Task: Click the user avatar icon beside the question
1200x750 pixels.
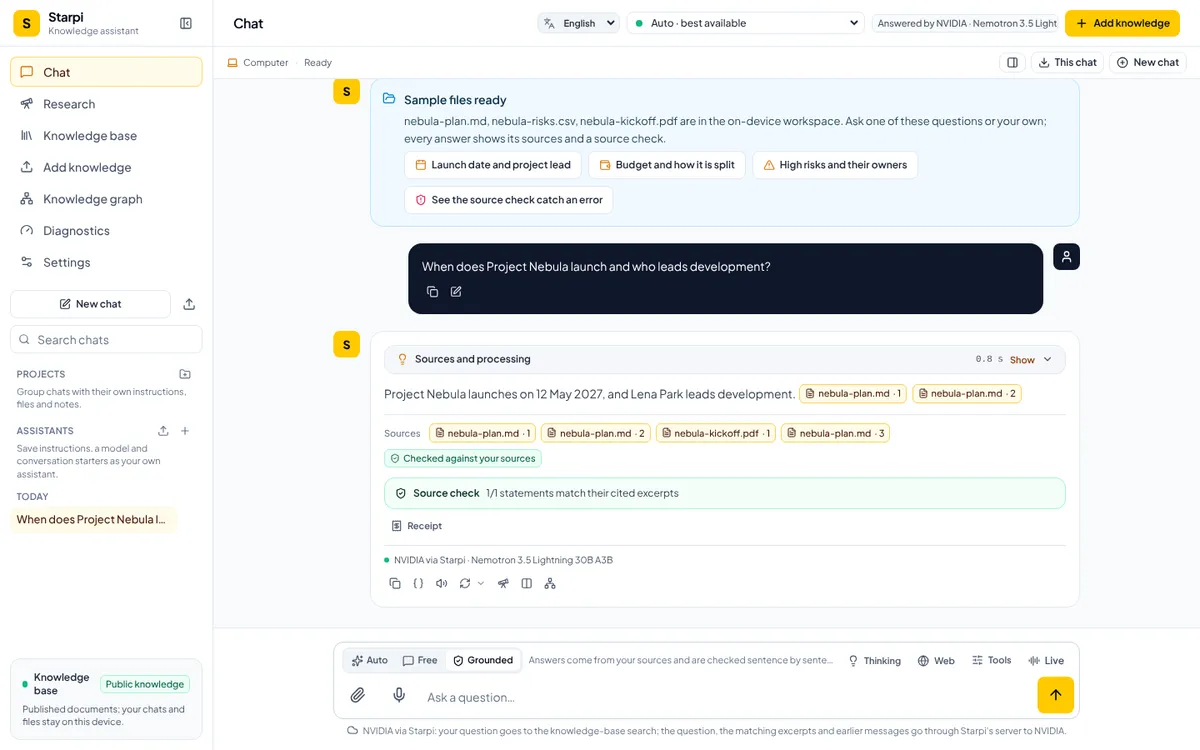Action: point(1066,257)
